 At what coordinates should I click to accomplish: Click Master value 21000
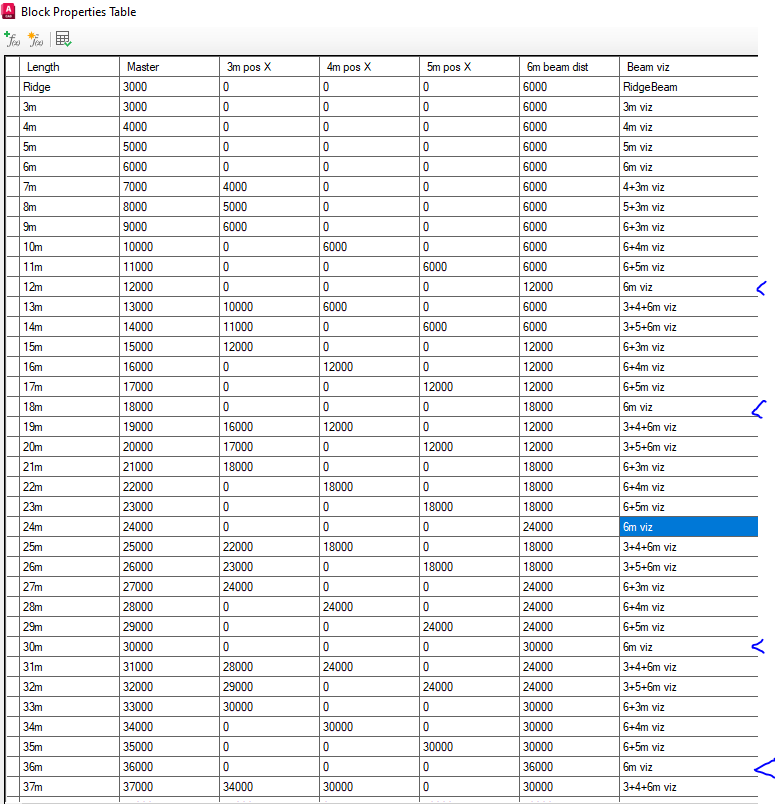click(169, 467)
